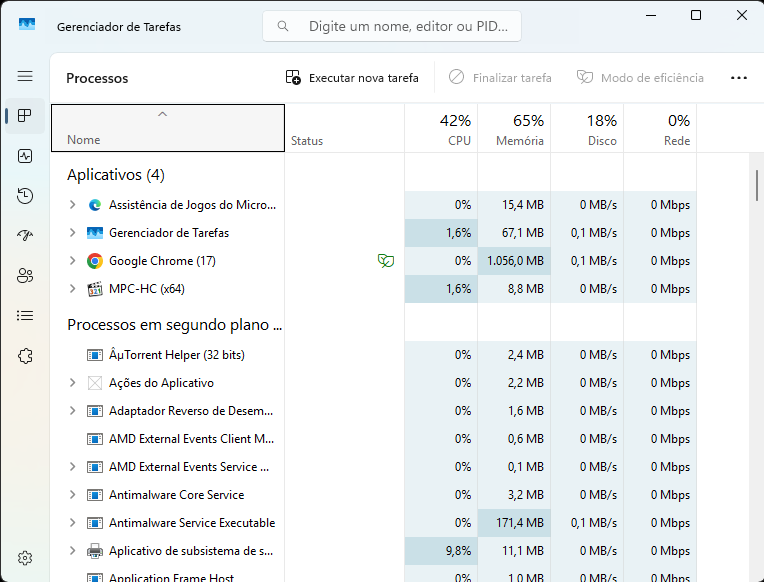Click the MPC-HC (x64) process icon
The width and height of the screenshot is (764, 582).
click(x=95, y=289)
